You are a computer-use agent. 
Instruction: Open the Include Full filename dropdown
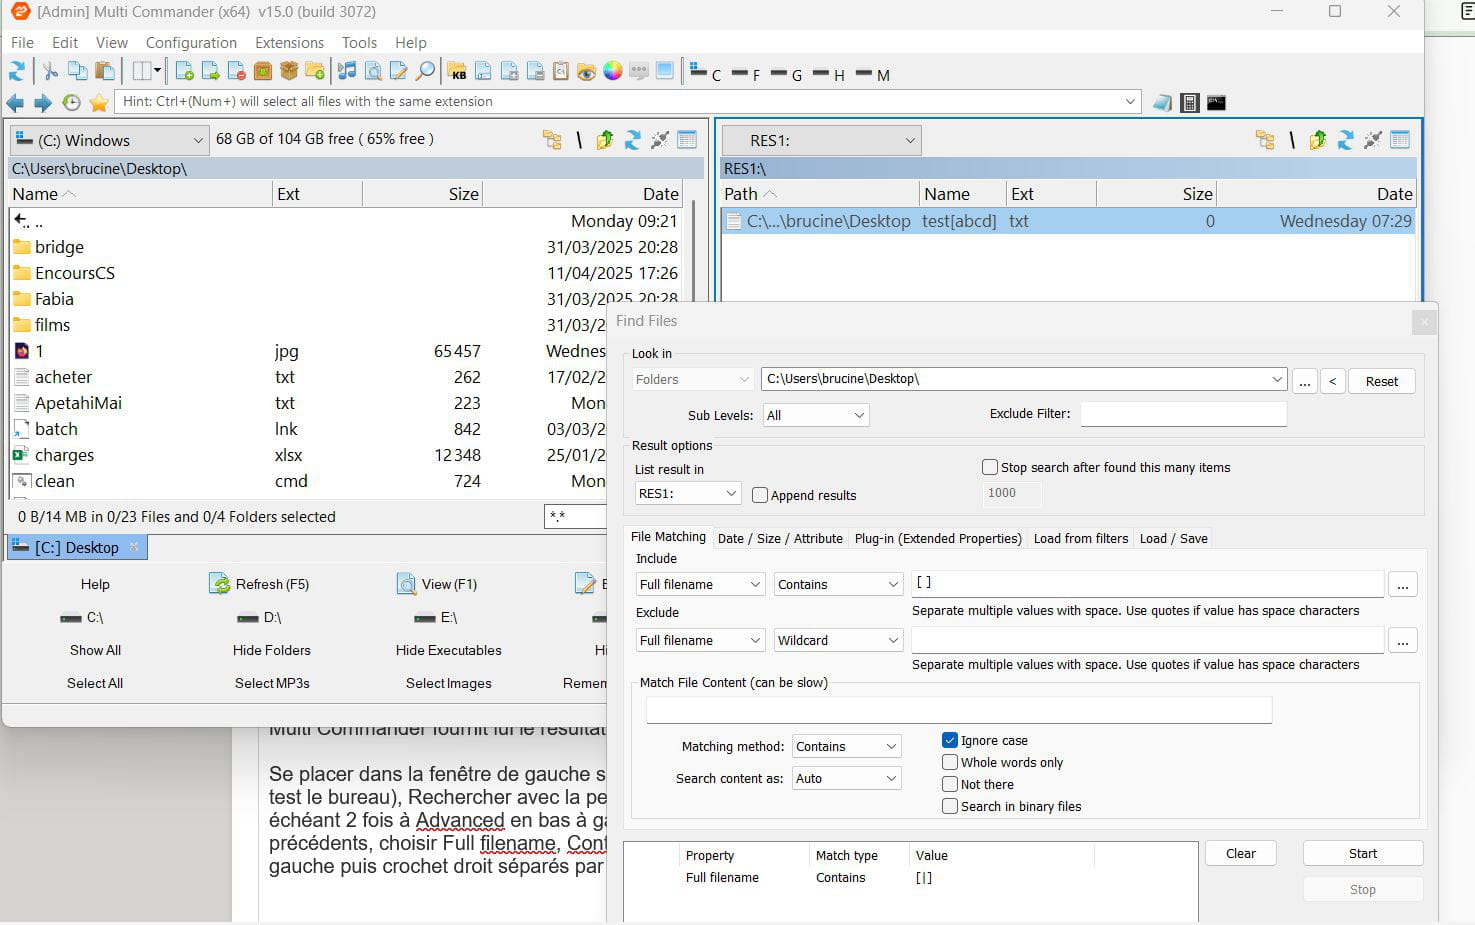coord(700,584)
